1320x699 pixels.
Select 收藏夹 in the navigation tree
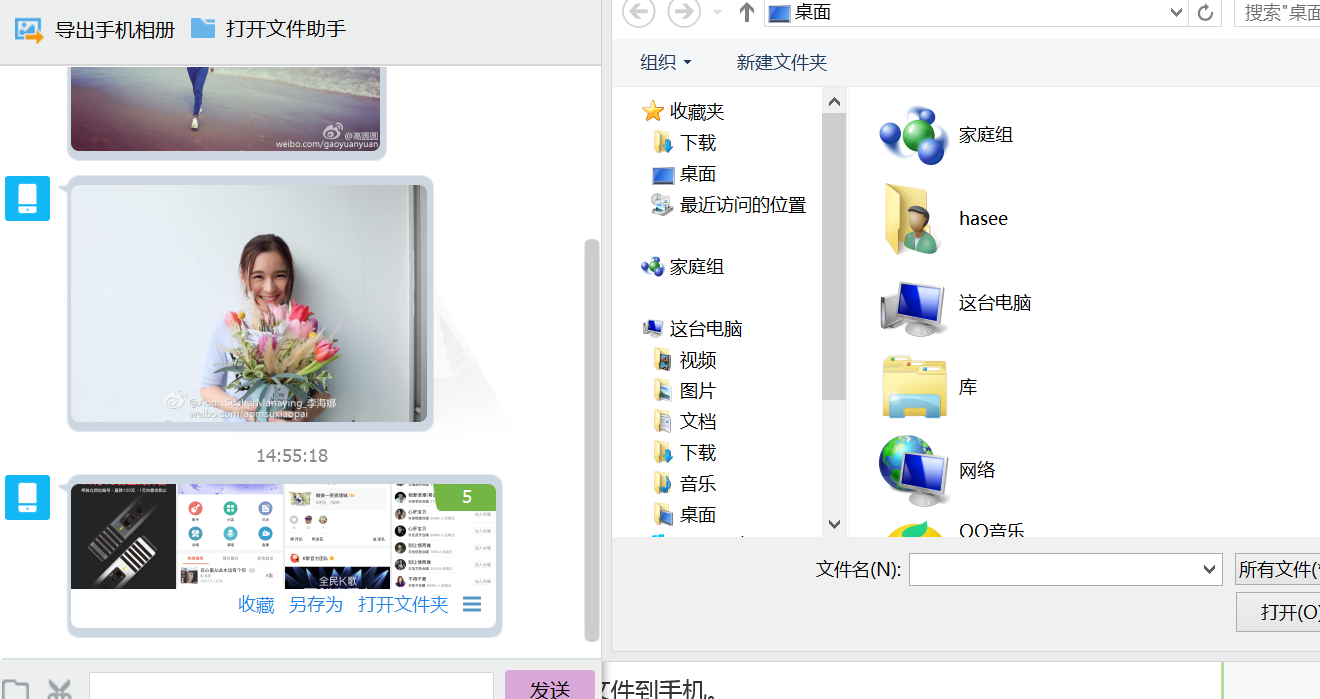(684, 112)
